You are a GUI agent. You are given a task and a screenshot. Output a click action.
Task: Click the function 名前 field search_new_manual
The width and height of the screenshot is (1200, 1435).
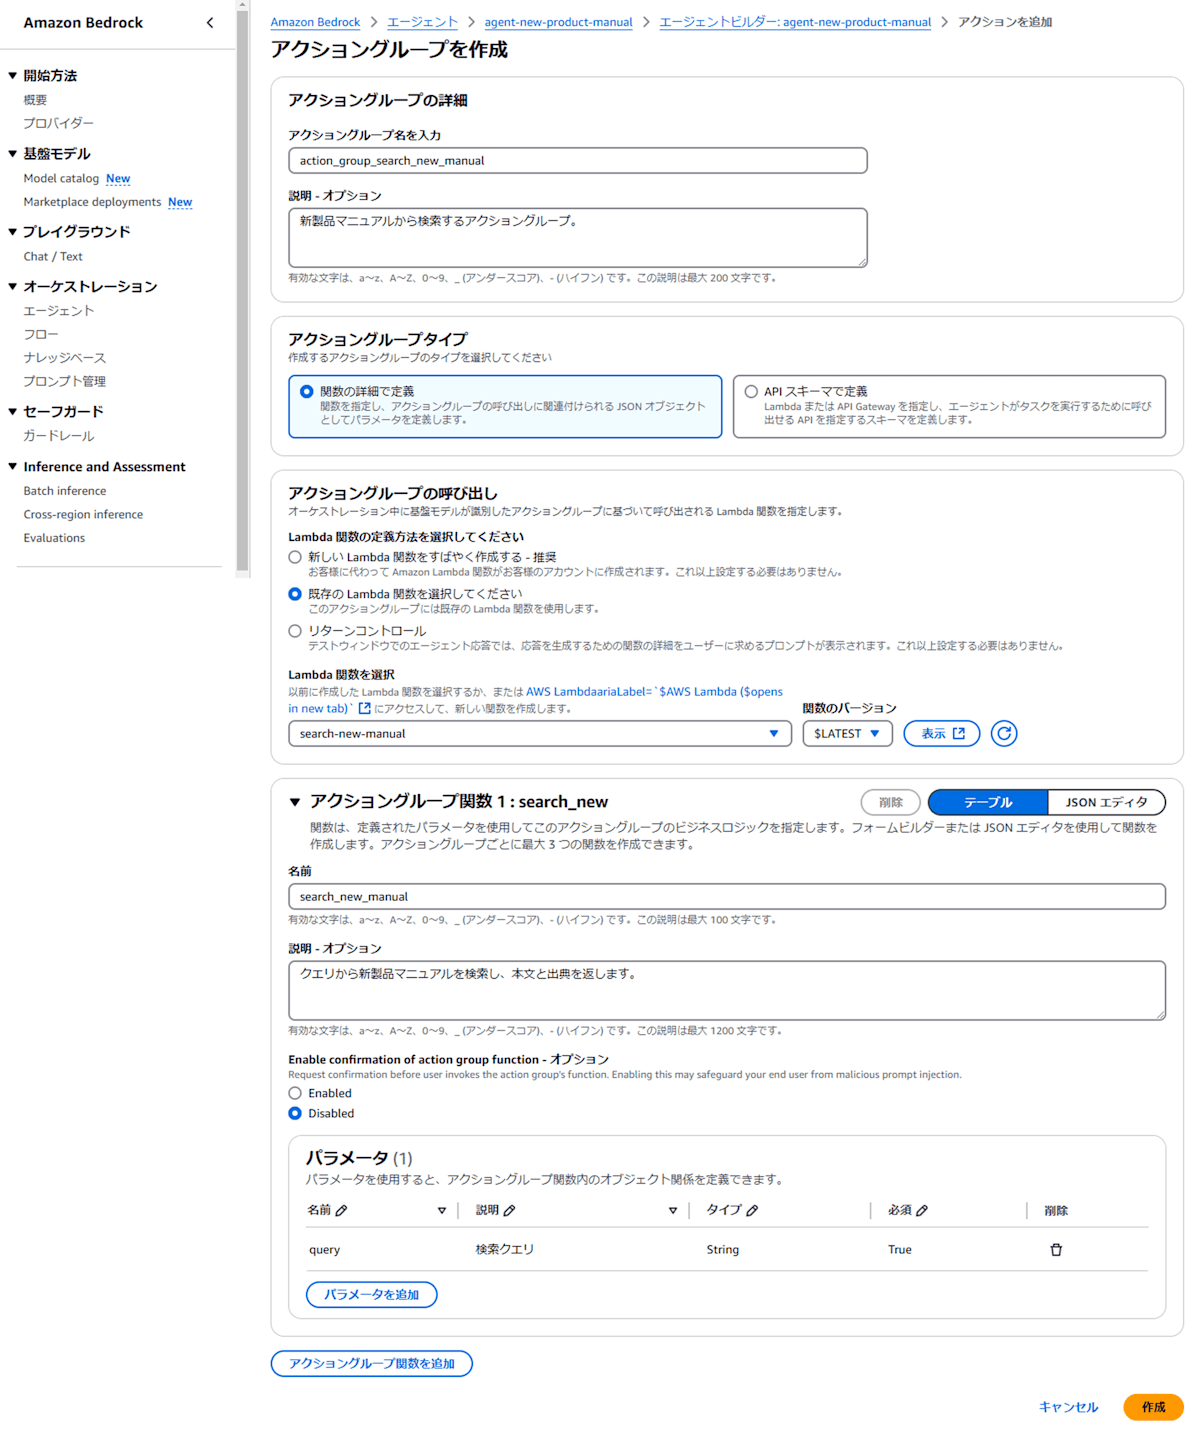(727, 896)
